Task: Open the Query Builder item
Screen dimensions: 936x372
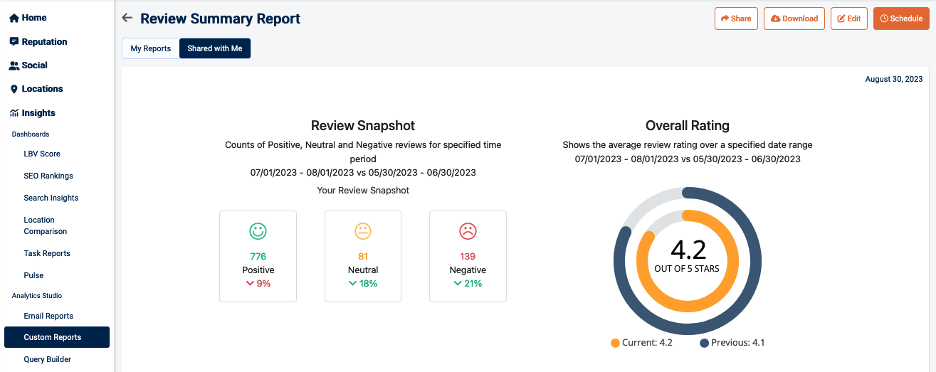Action: pos(48,359)
